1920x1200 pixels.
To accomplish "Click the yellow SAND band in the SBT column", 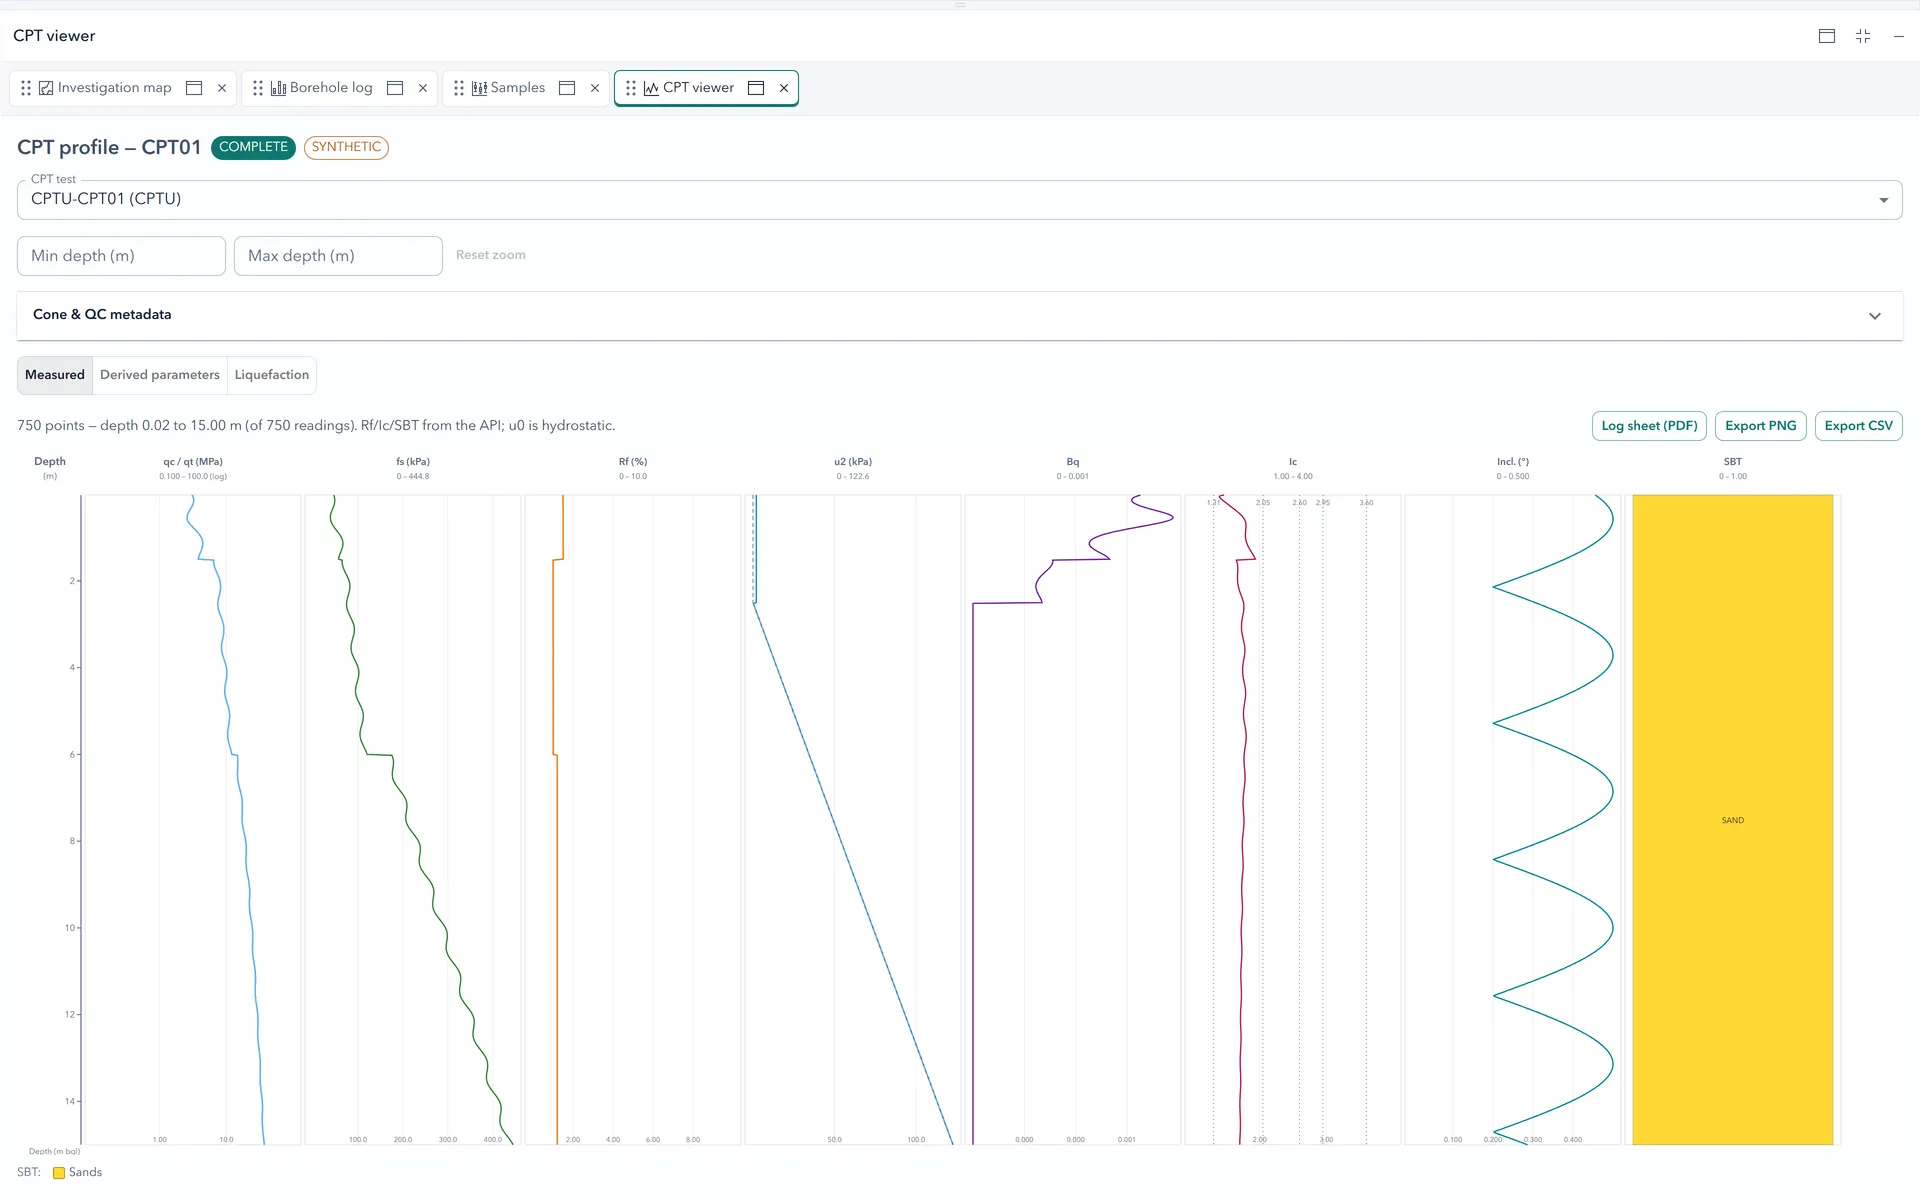I will point(1733,820).
